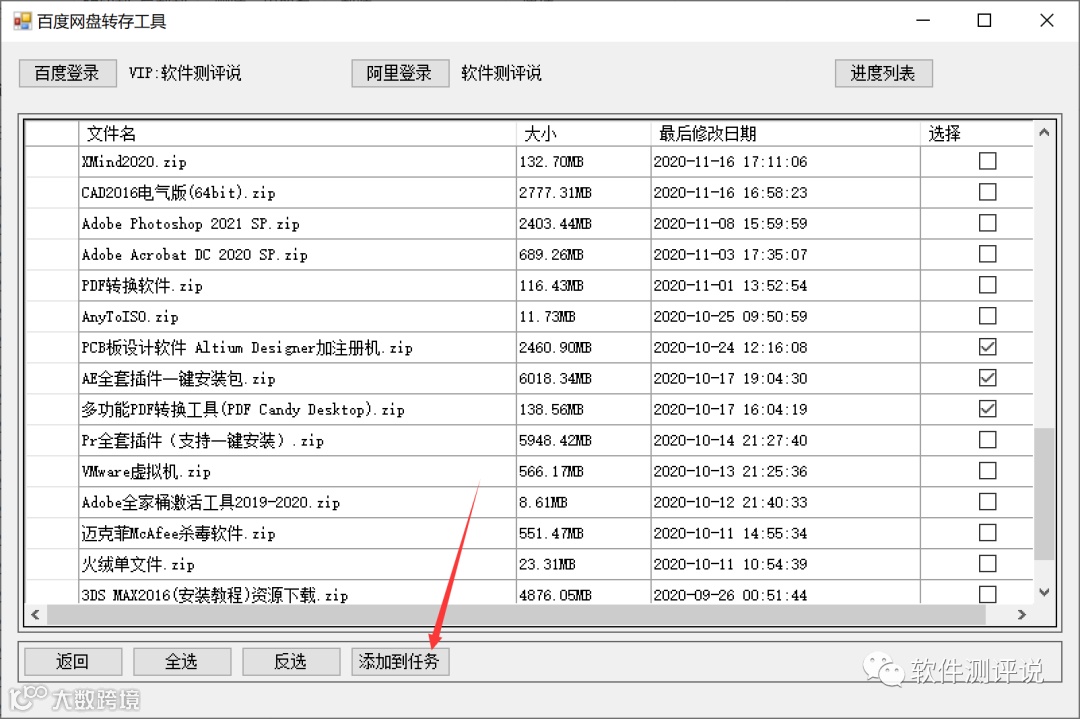Open the 进度列表 progress list
This screenshot has width=1080, height=719.
click(x=883, y=73)
